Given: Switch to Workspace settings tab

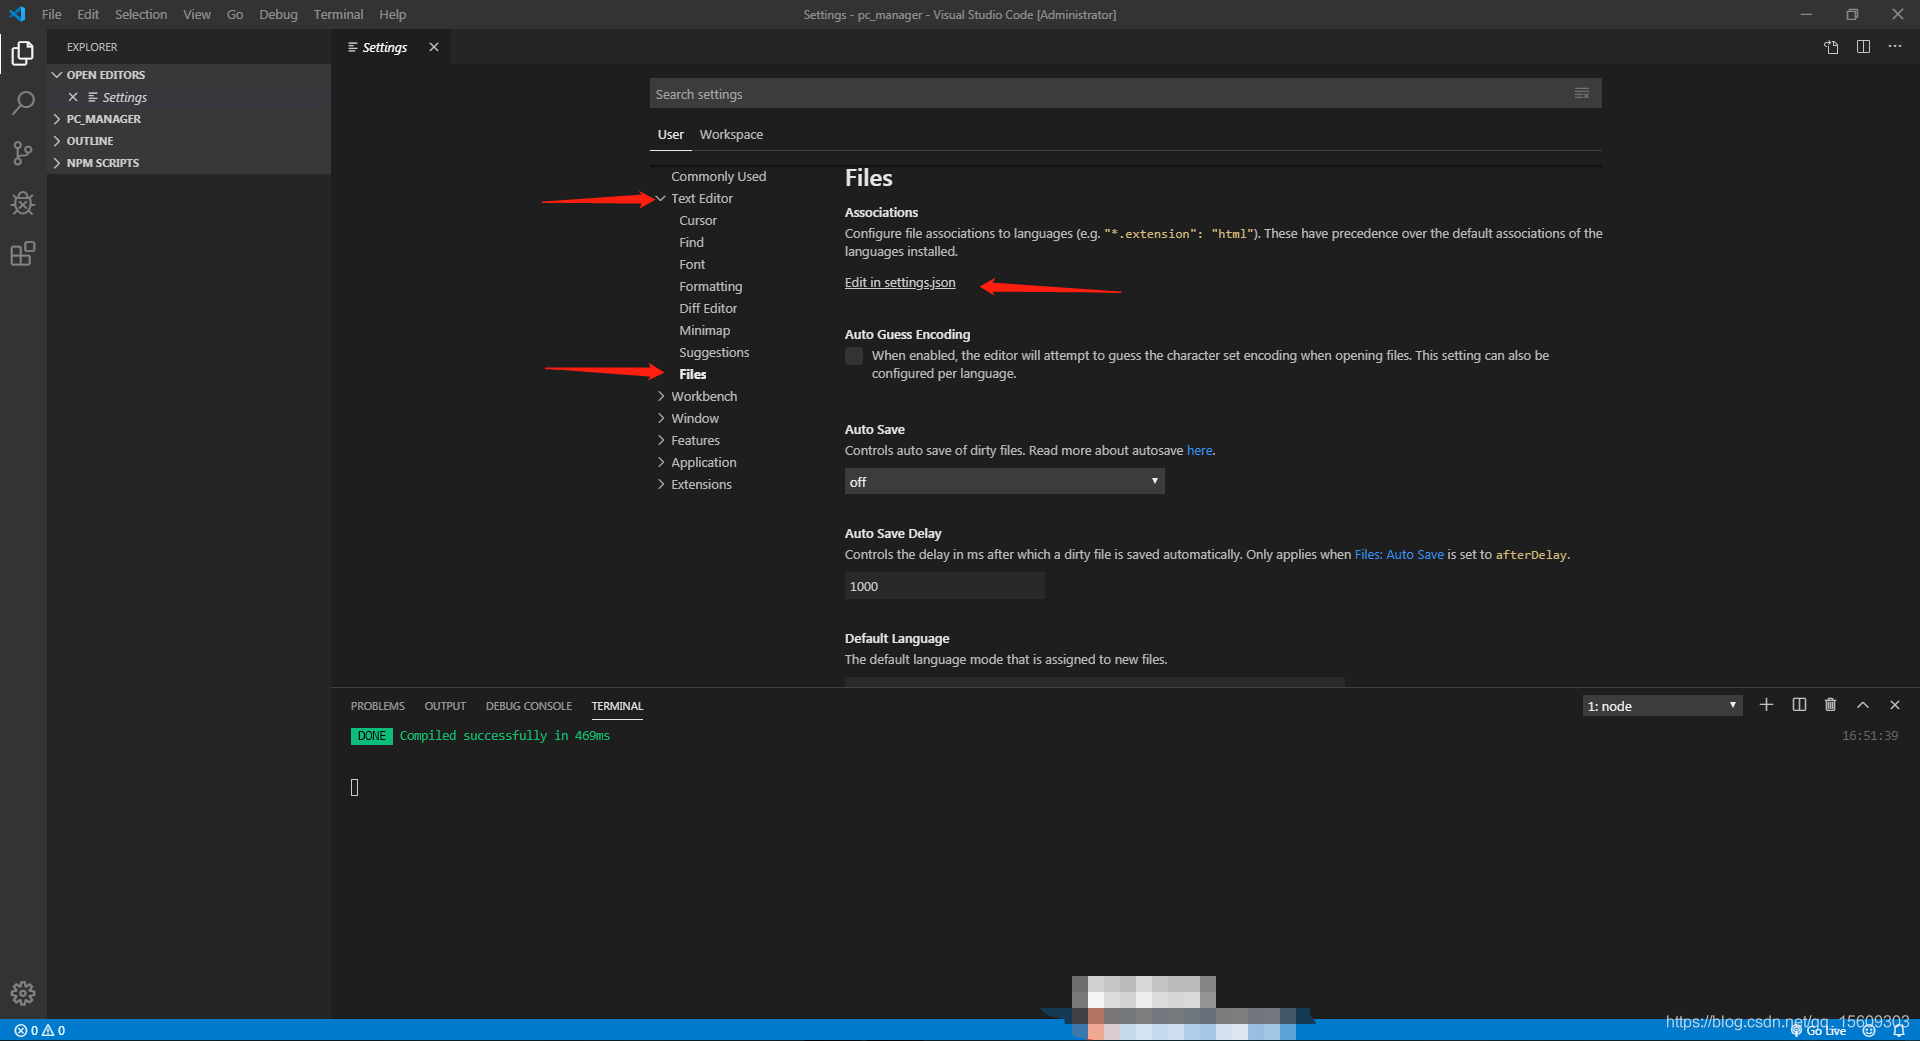Looking at the screenshot, I should (x=731, y=134).
